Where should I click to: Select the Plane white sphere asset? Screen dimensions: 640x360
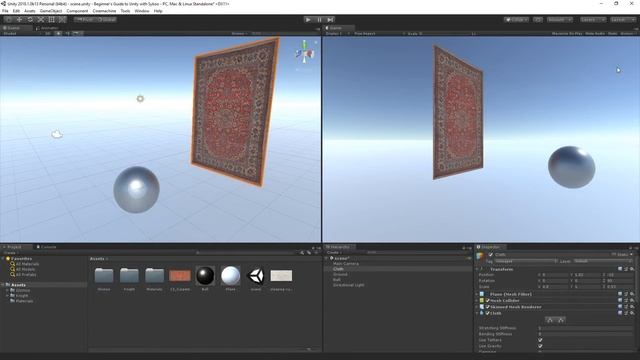[x=231, y=276]
